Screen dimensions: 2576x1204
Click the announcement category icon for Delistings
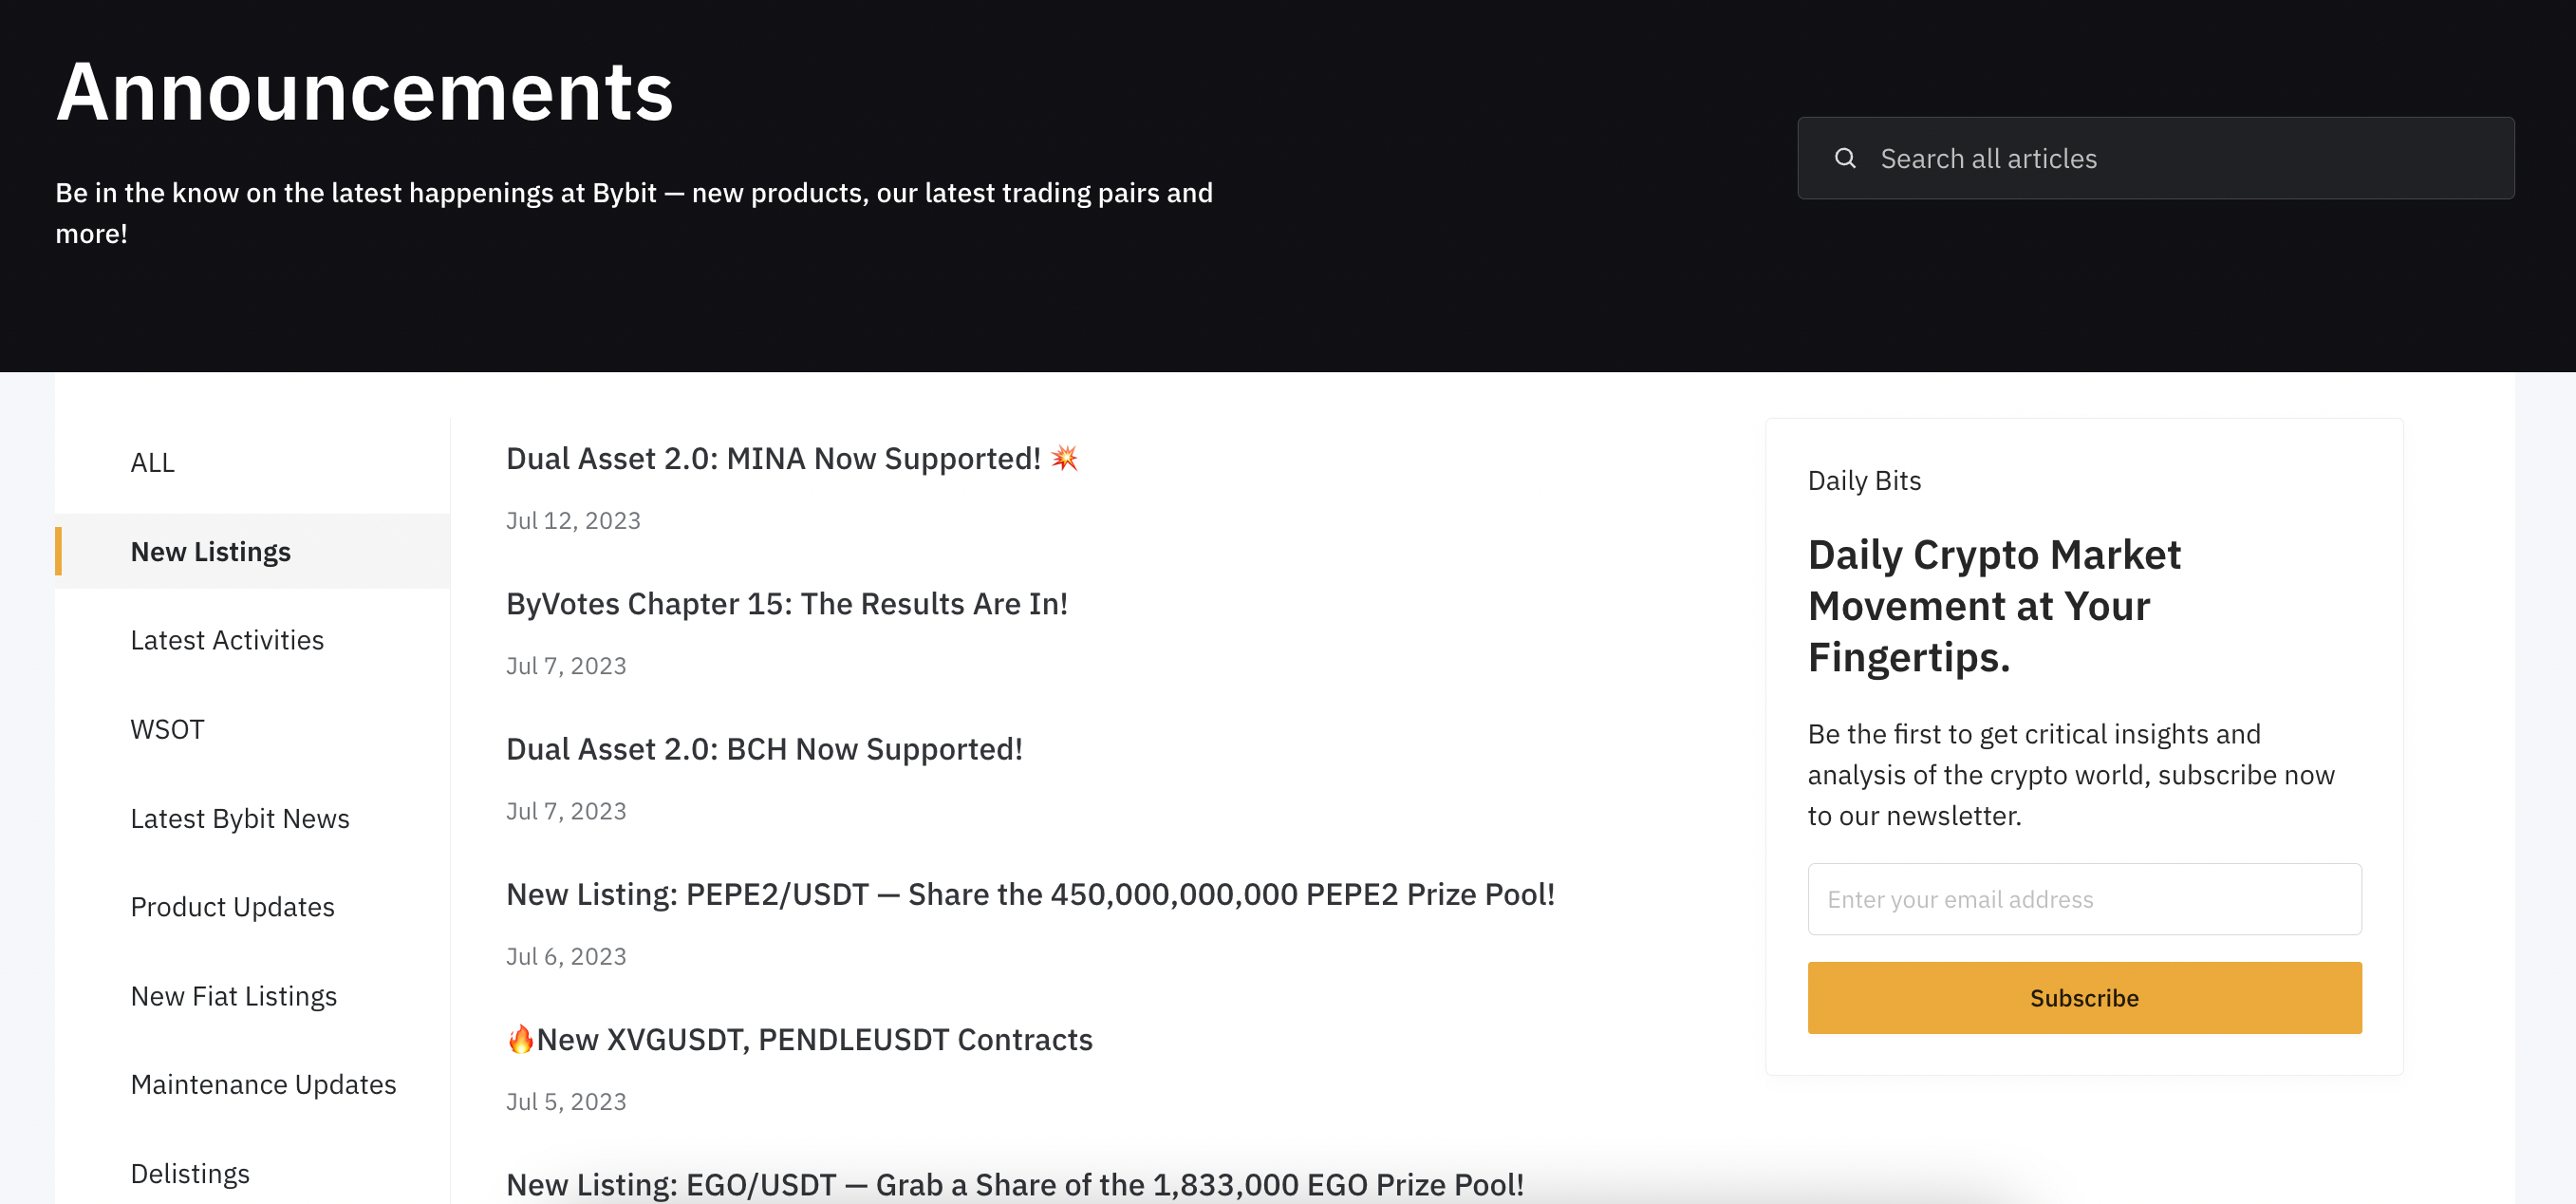(x=189, y=1173)
